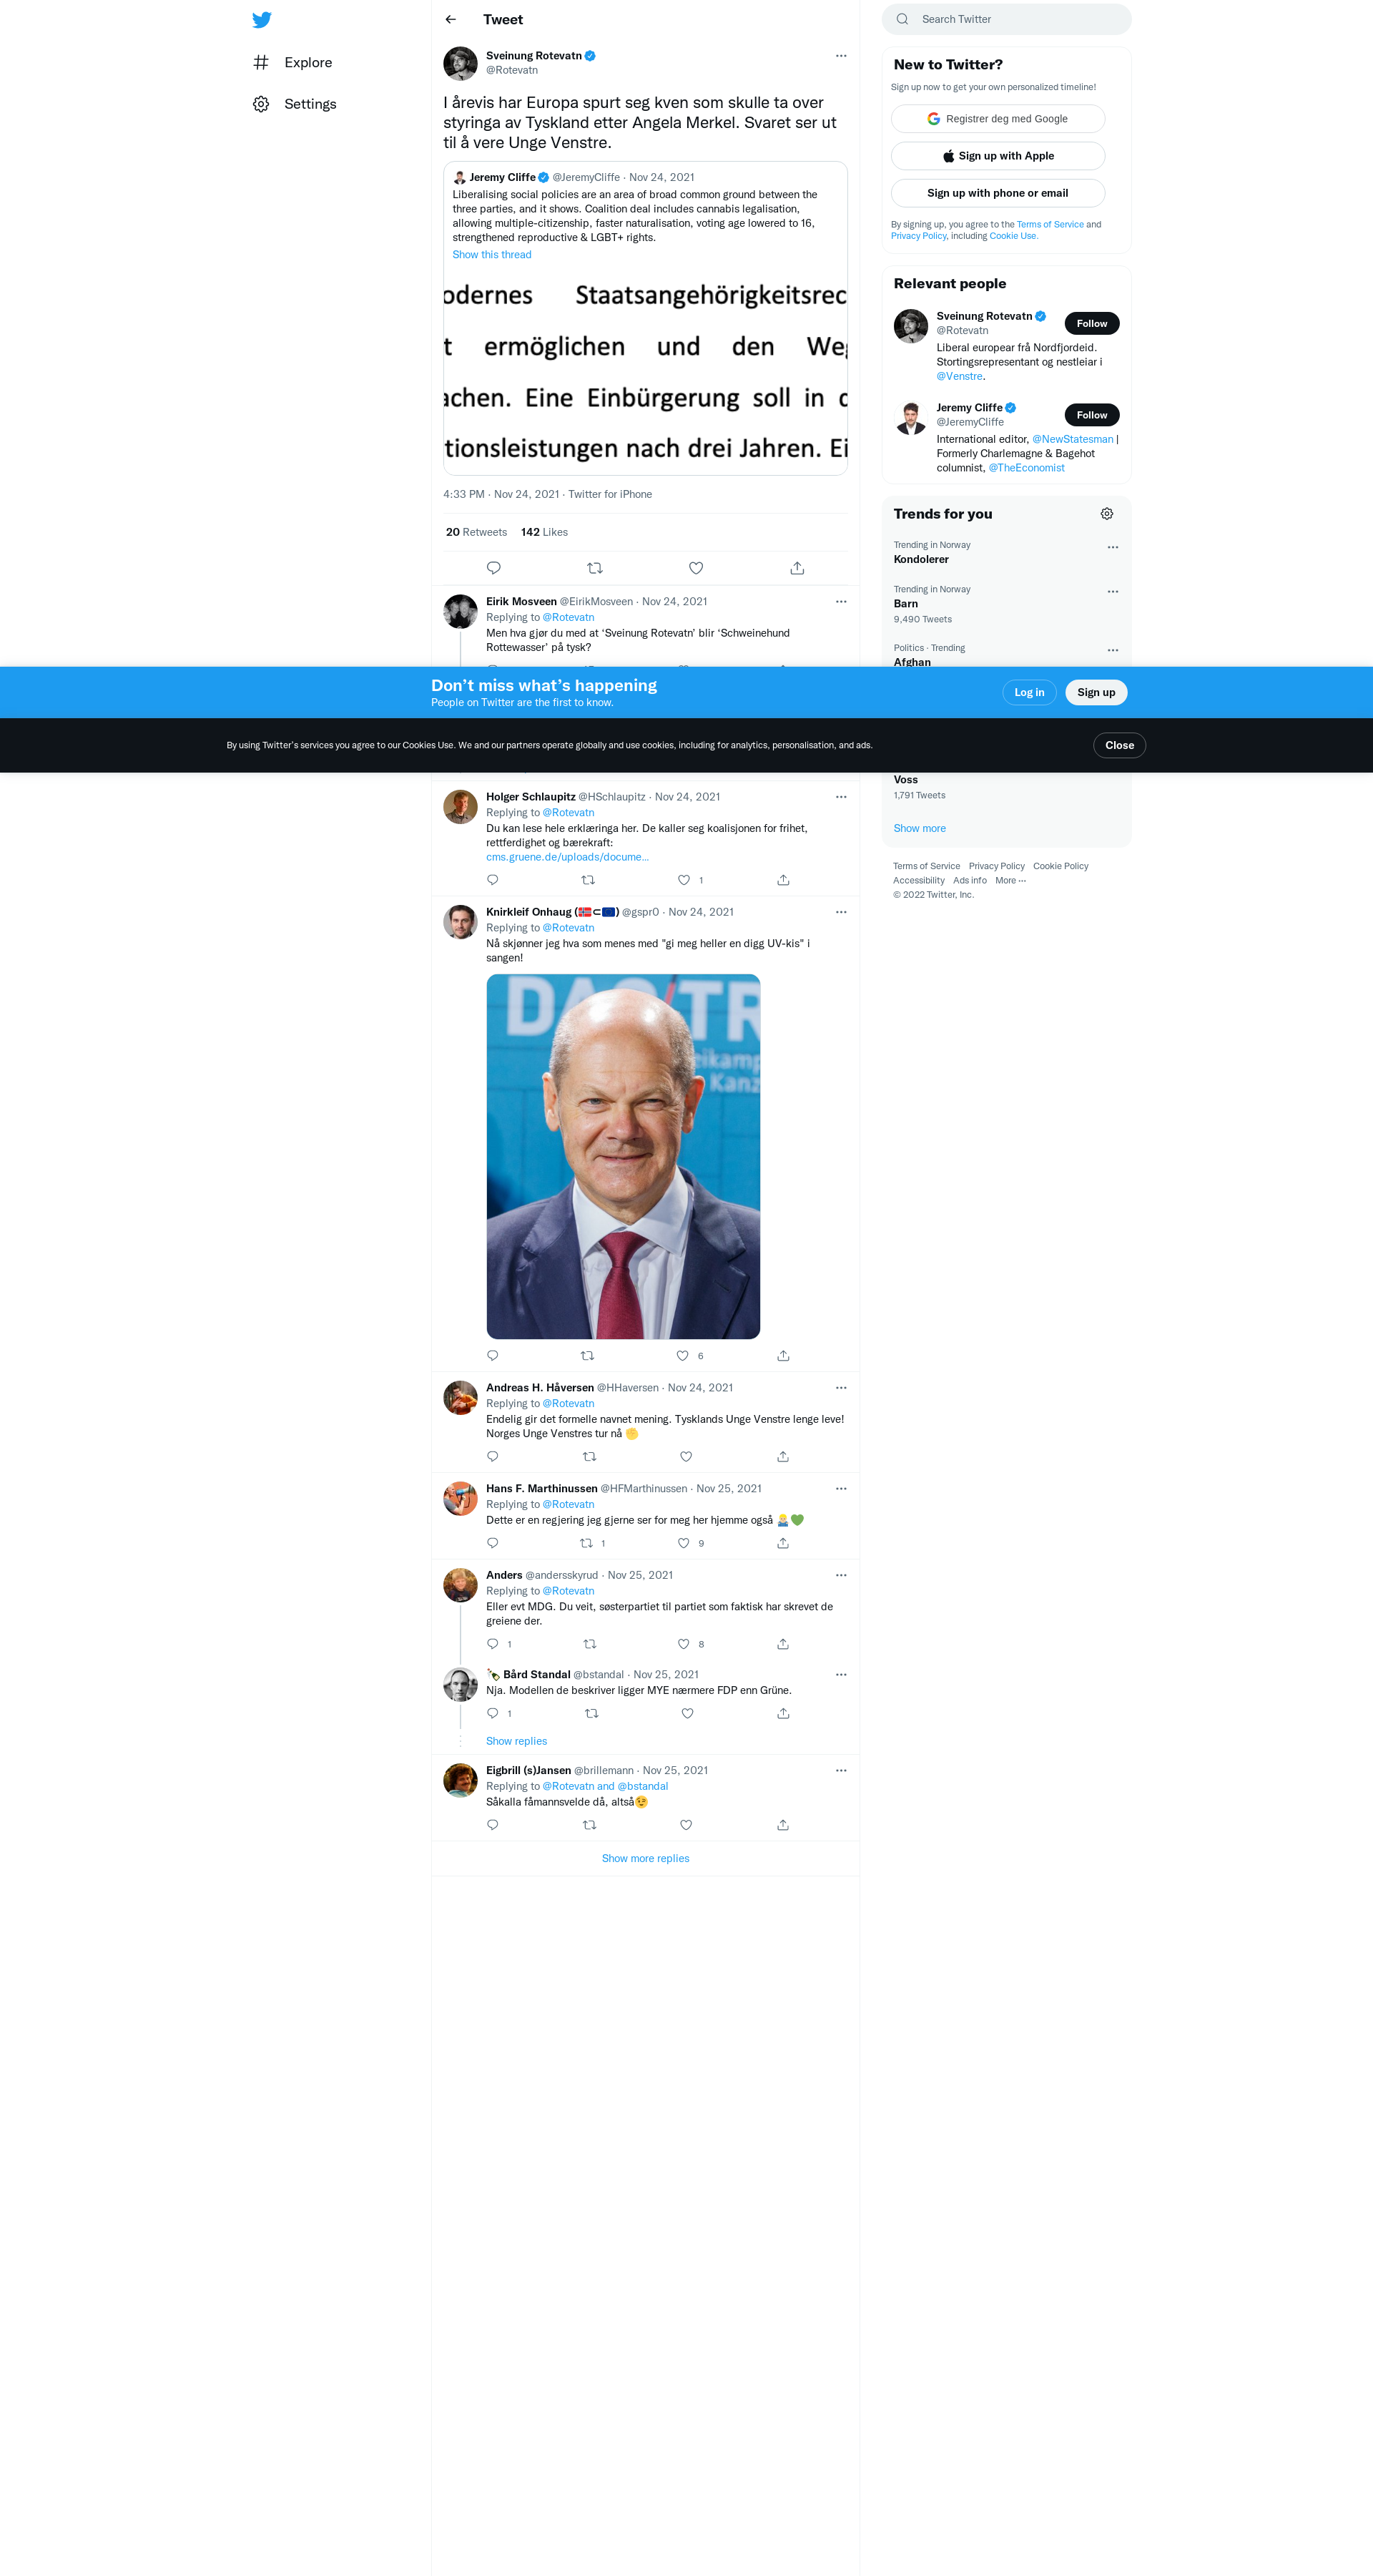The width and height of the screenshot is (1373, 2576).
Task: Retweet Eigbrill (s)Jansen's reply
Action: [x=589, y=1825]
